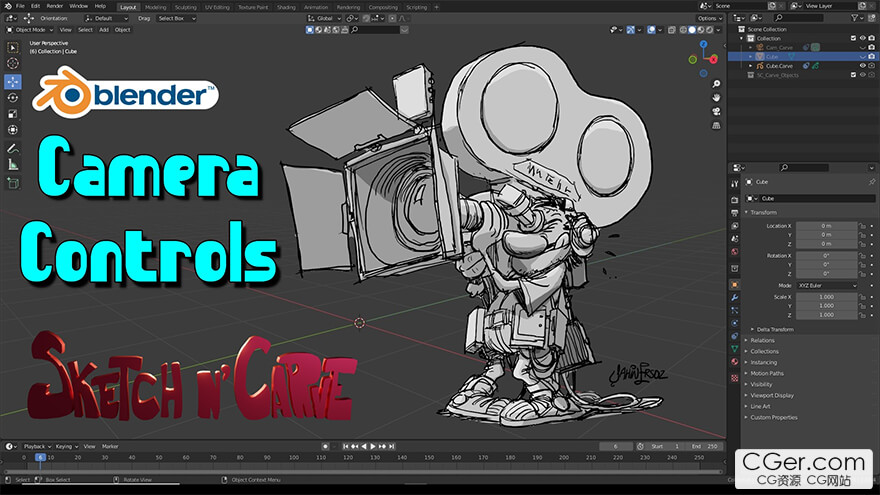Click the Scale X value field
880x495 pixels.
coord(827,297)
